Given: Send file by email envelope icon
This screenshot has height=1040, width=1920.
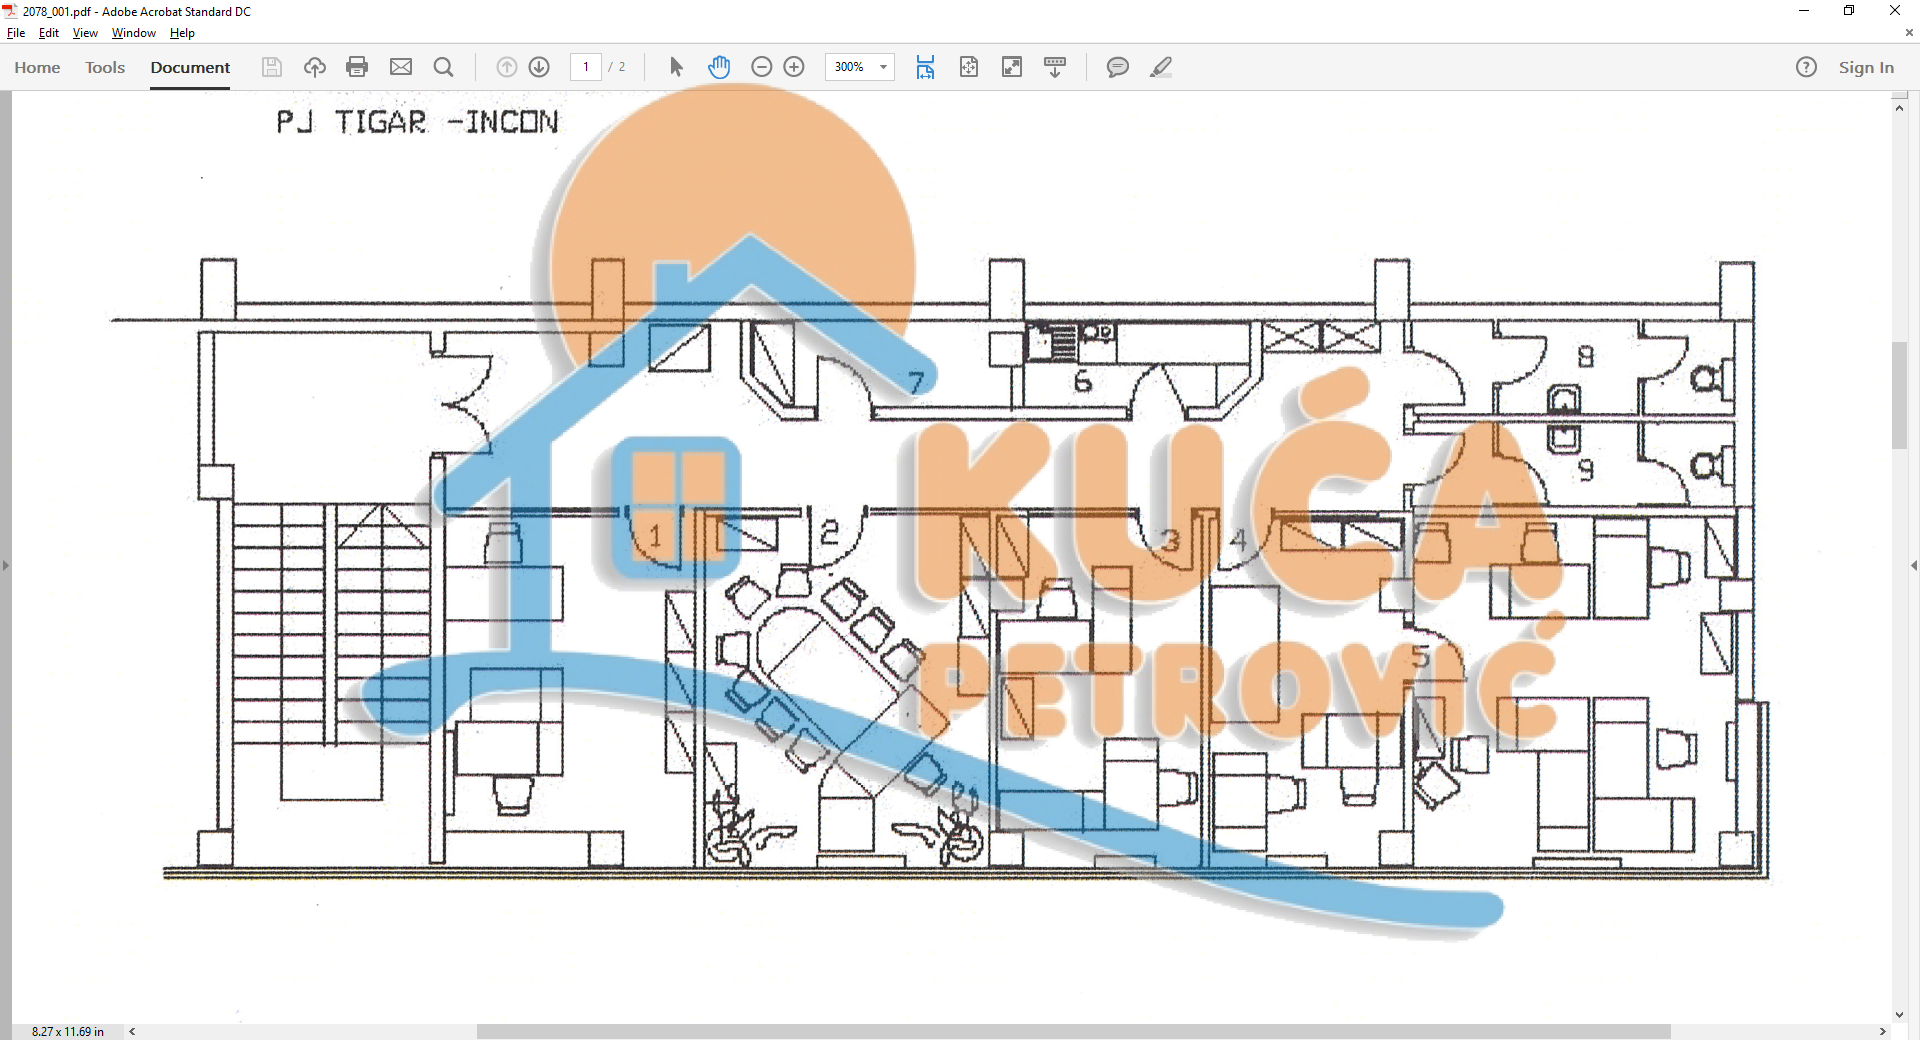Looking at the screenshot, I should click(401, 67).
